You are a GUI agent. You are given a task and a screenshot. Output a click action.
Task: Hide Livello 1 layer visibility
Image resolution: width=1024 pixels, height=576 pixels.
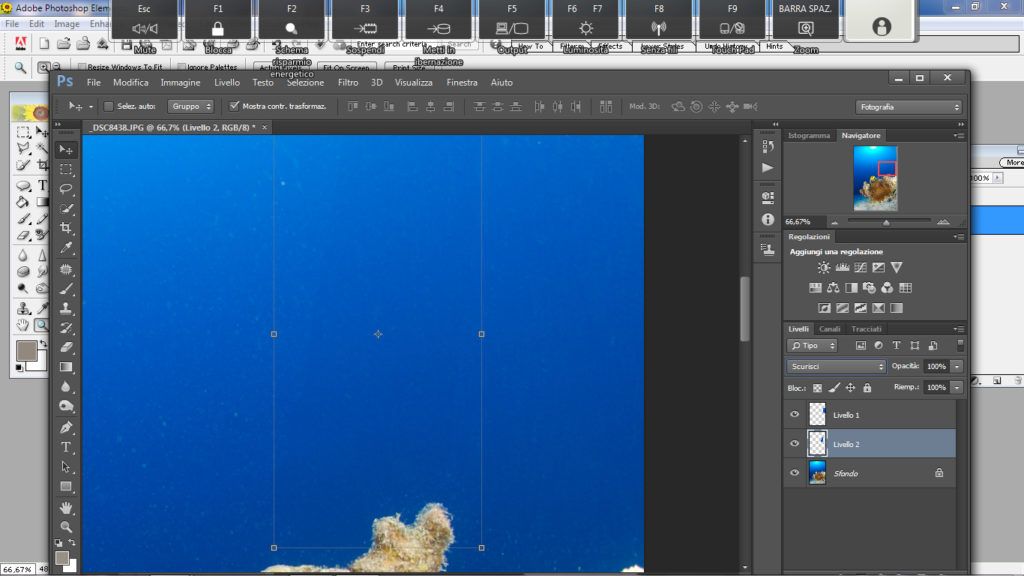tap(795, 414)
